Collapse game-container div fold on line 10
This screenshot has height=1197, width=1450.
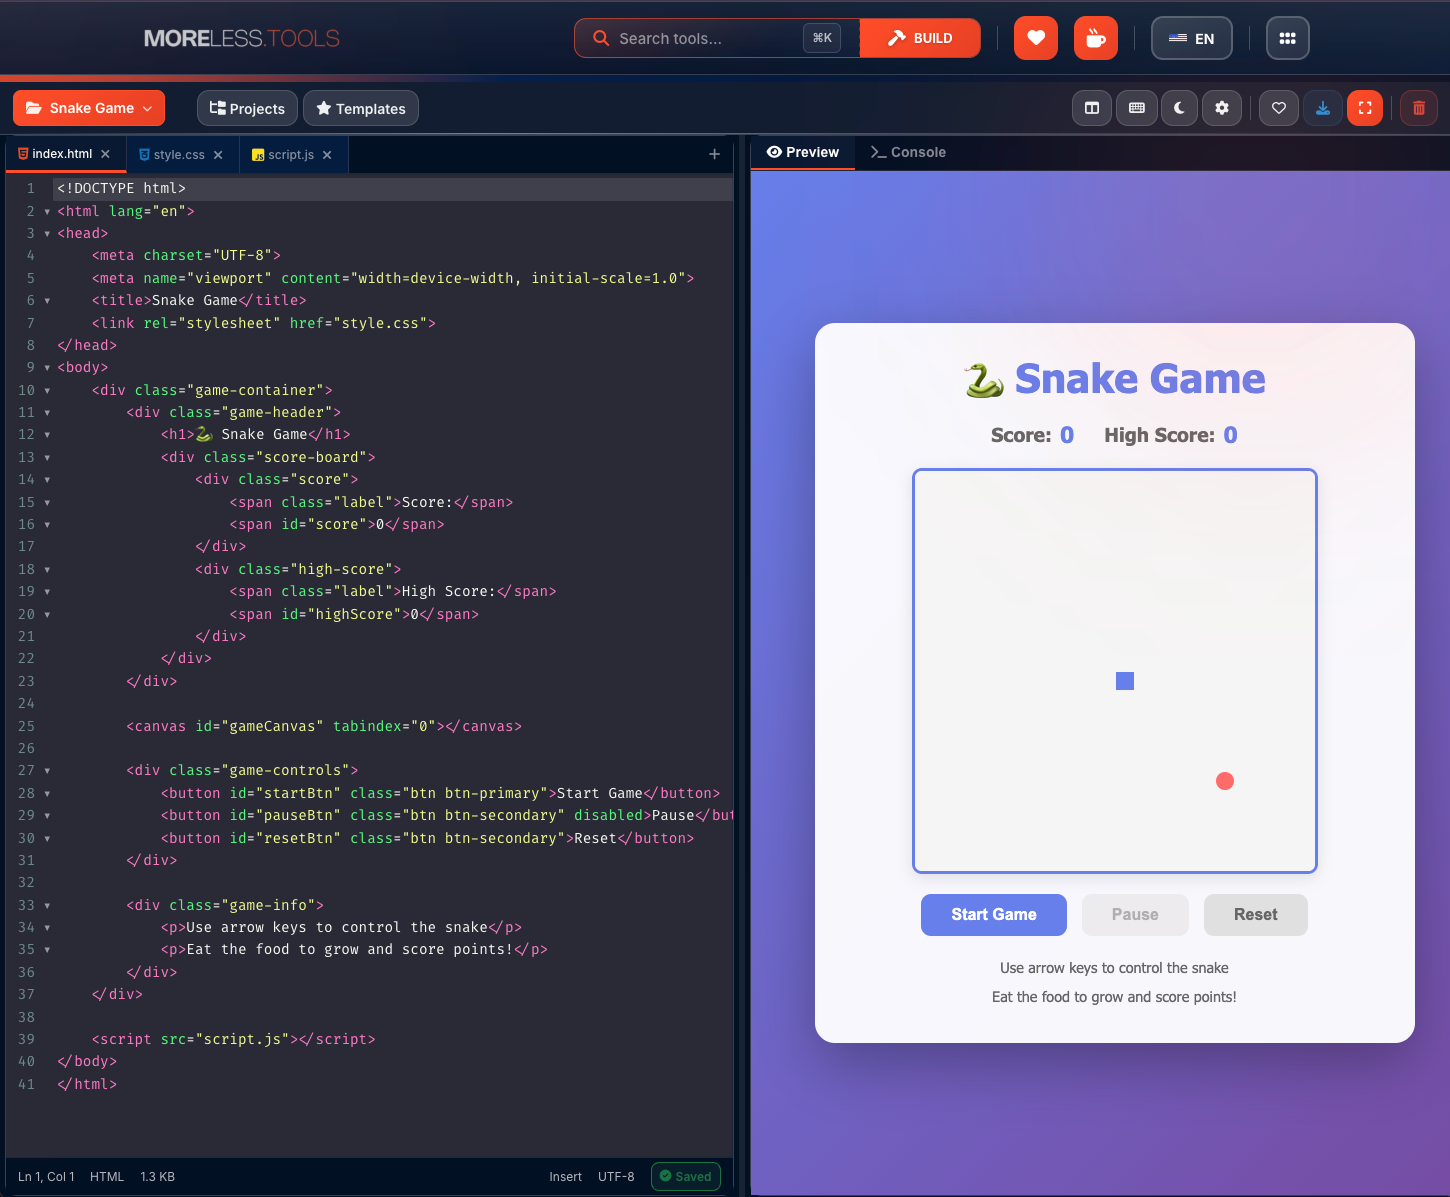pyautogui.click(x=47, y=391)
